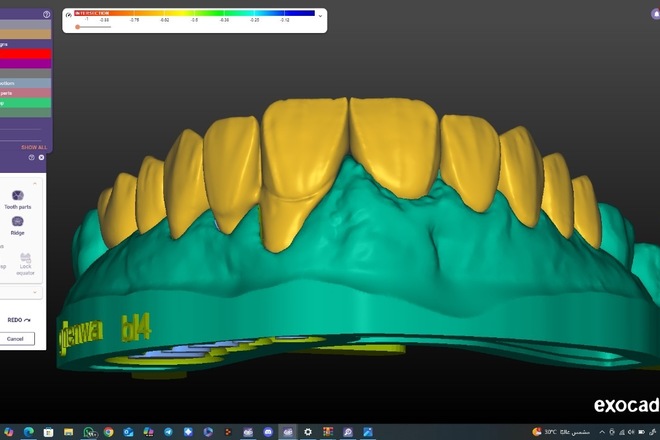Click the 'bl4' embossed label on model base
This screenshot has width=660, height=440.
click(x=136, y=327)
